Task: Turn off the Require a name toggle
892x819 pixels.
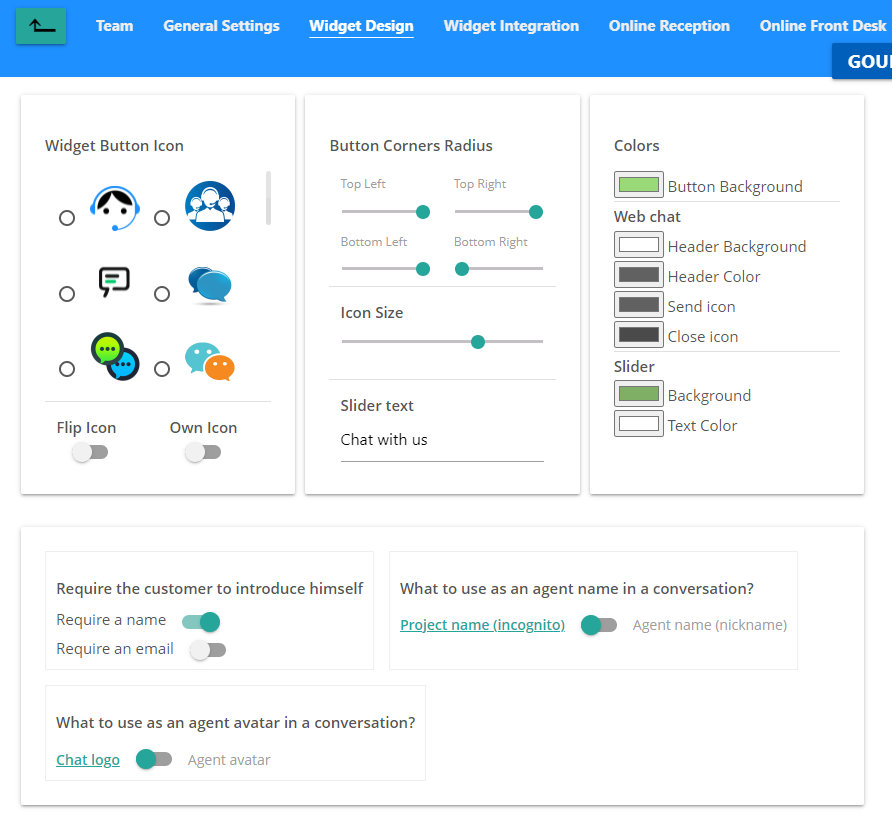Action: coord(201,622)
